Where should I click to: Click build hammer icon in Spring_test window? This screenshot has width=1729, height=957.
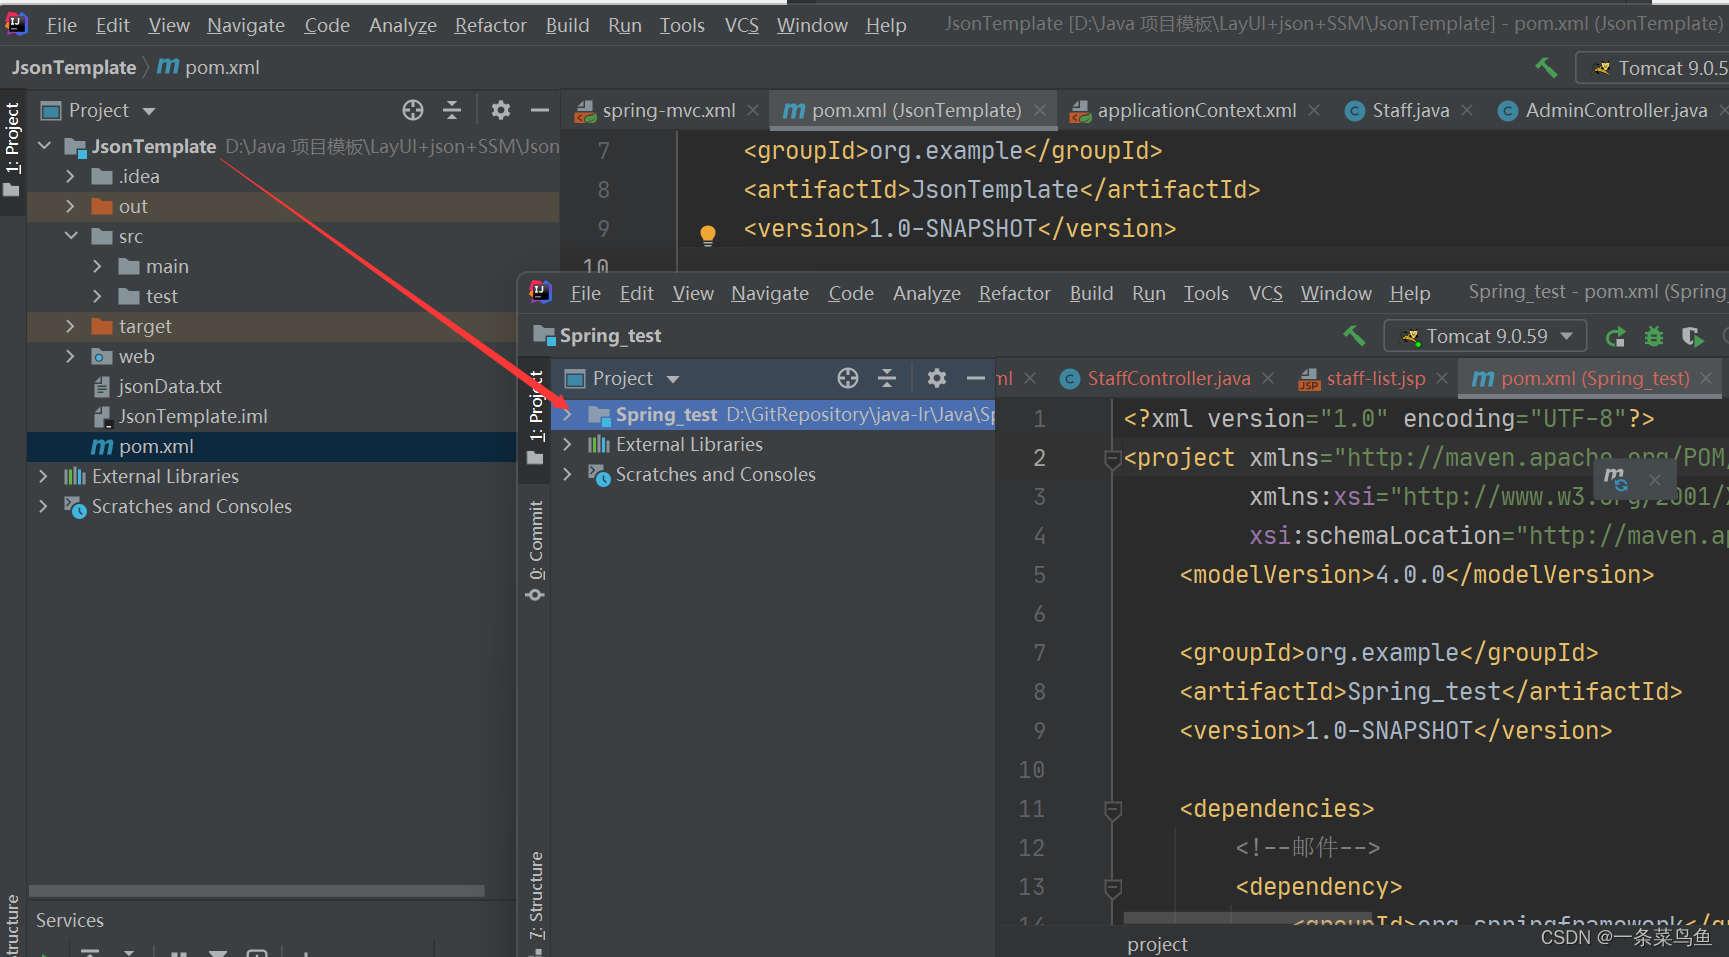point(1354,336)
